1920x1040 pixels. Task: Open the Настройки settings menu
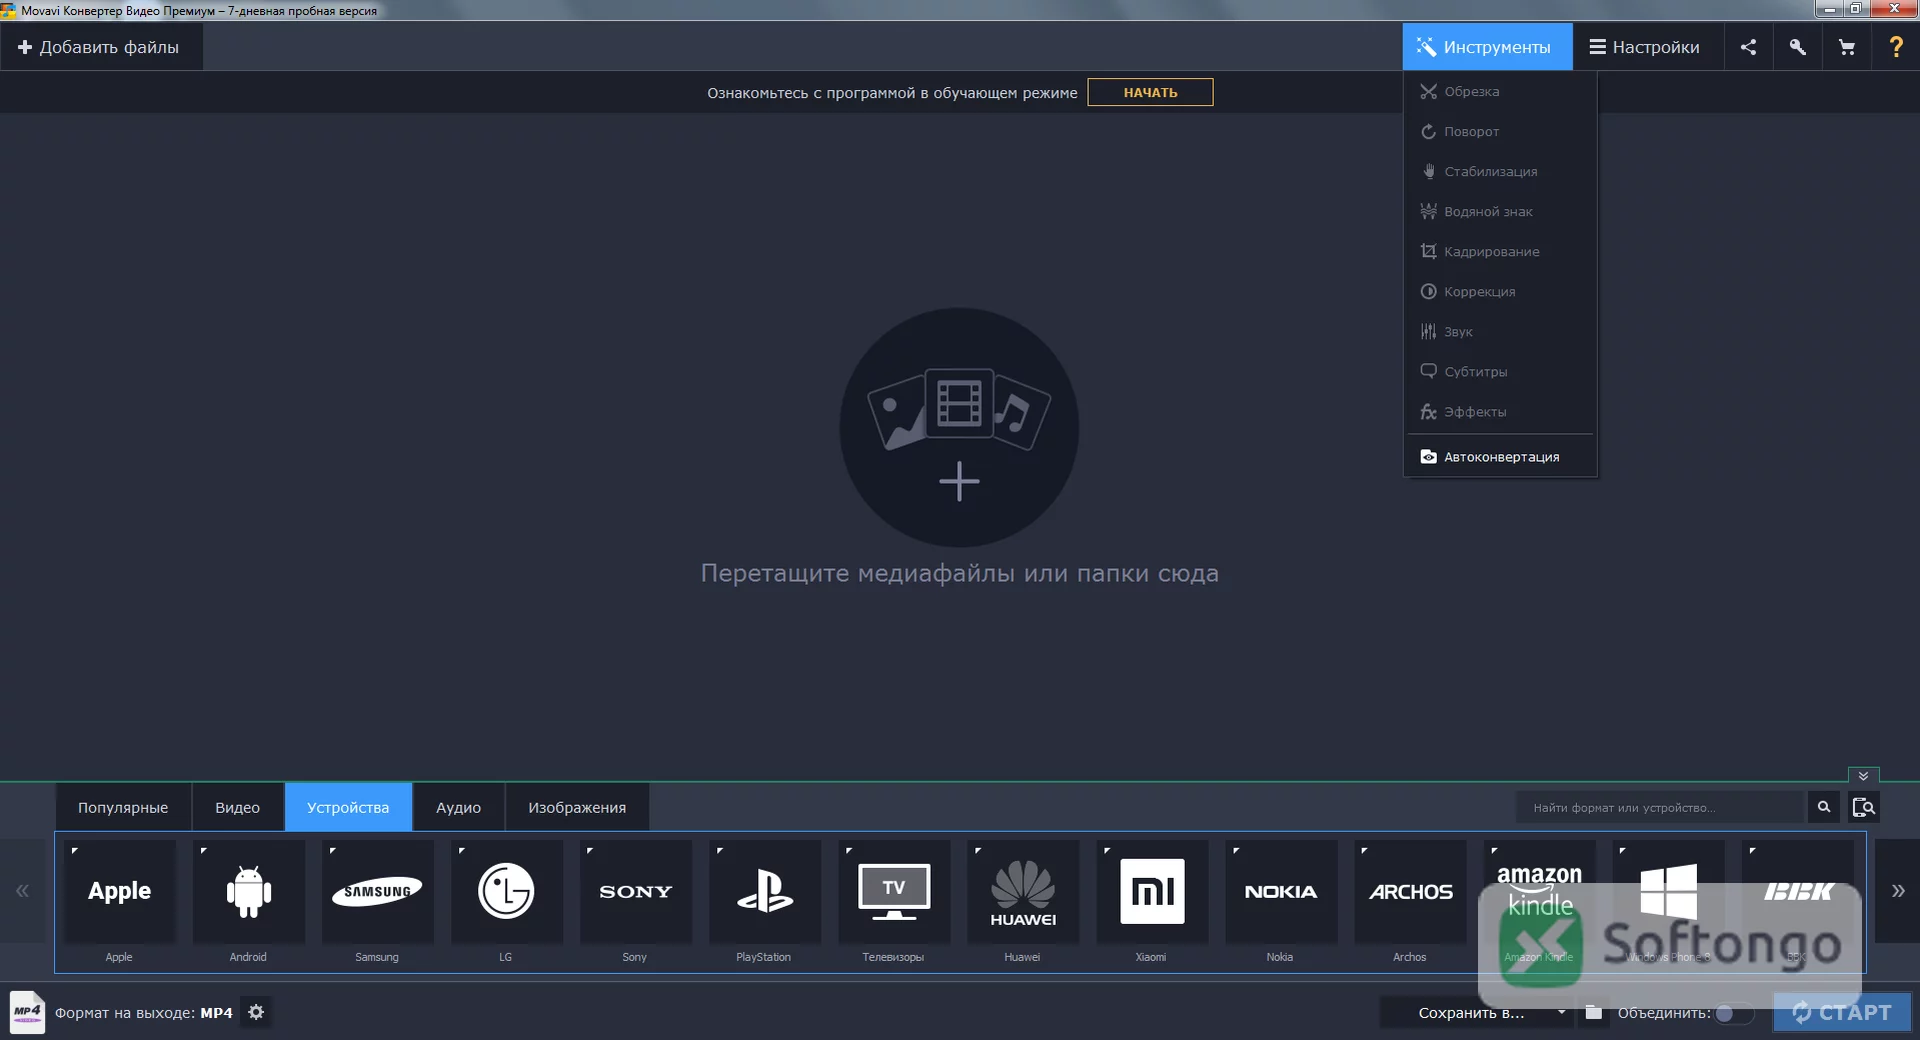tap(1645, 47)
